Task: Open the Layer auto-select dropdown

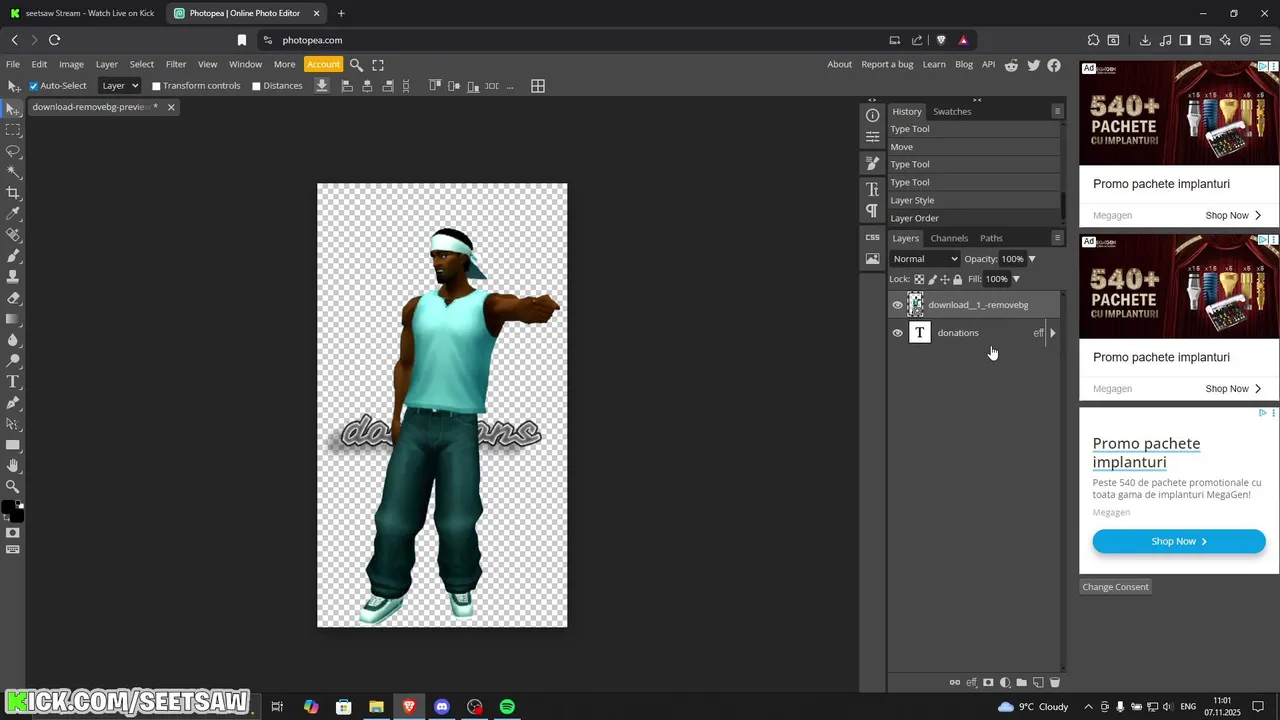Action: click(x=119, y=86)
